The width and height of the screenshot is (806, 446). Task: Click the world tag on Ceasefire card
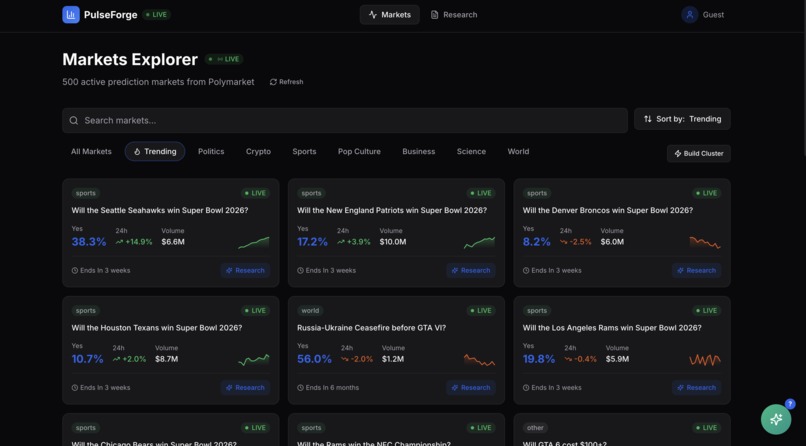click(x=310, y=310)
